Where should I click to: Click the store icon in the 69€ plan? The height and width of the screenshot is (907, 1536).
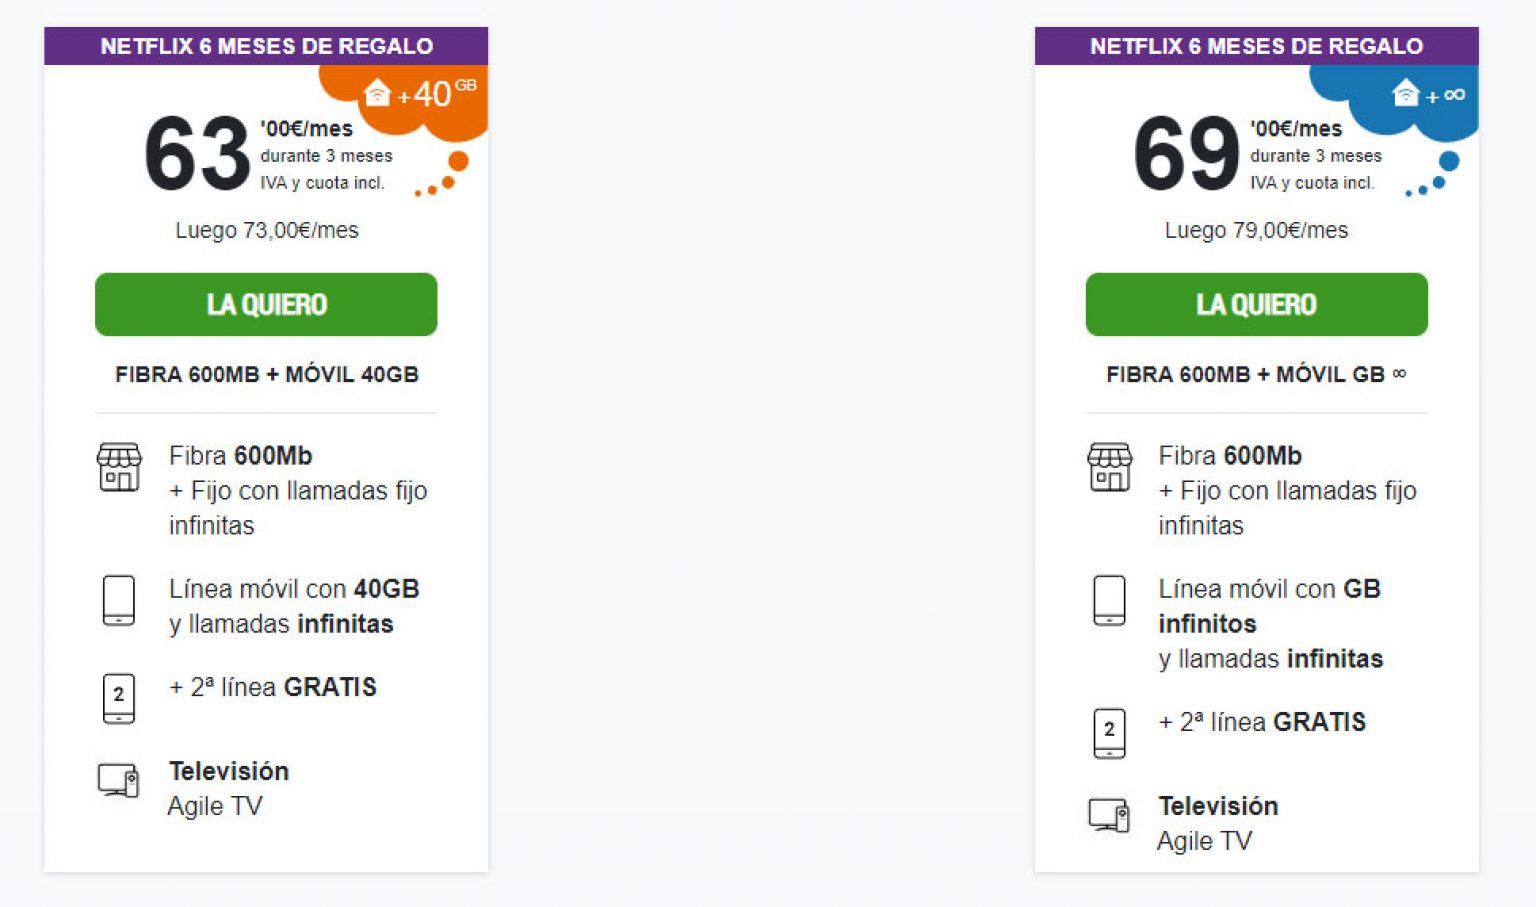[1110, 467]
